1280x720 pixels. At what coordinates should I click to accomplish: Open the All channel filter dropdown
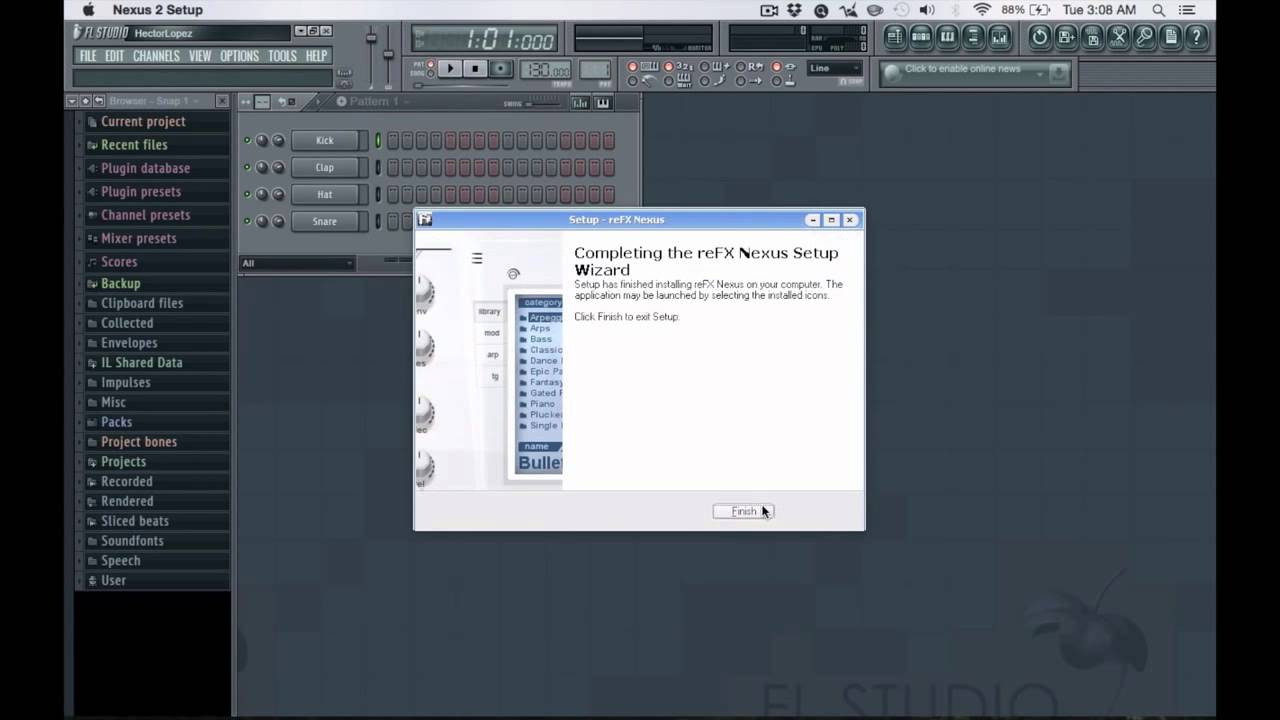(297, 263)
